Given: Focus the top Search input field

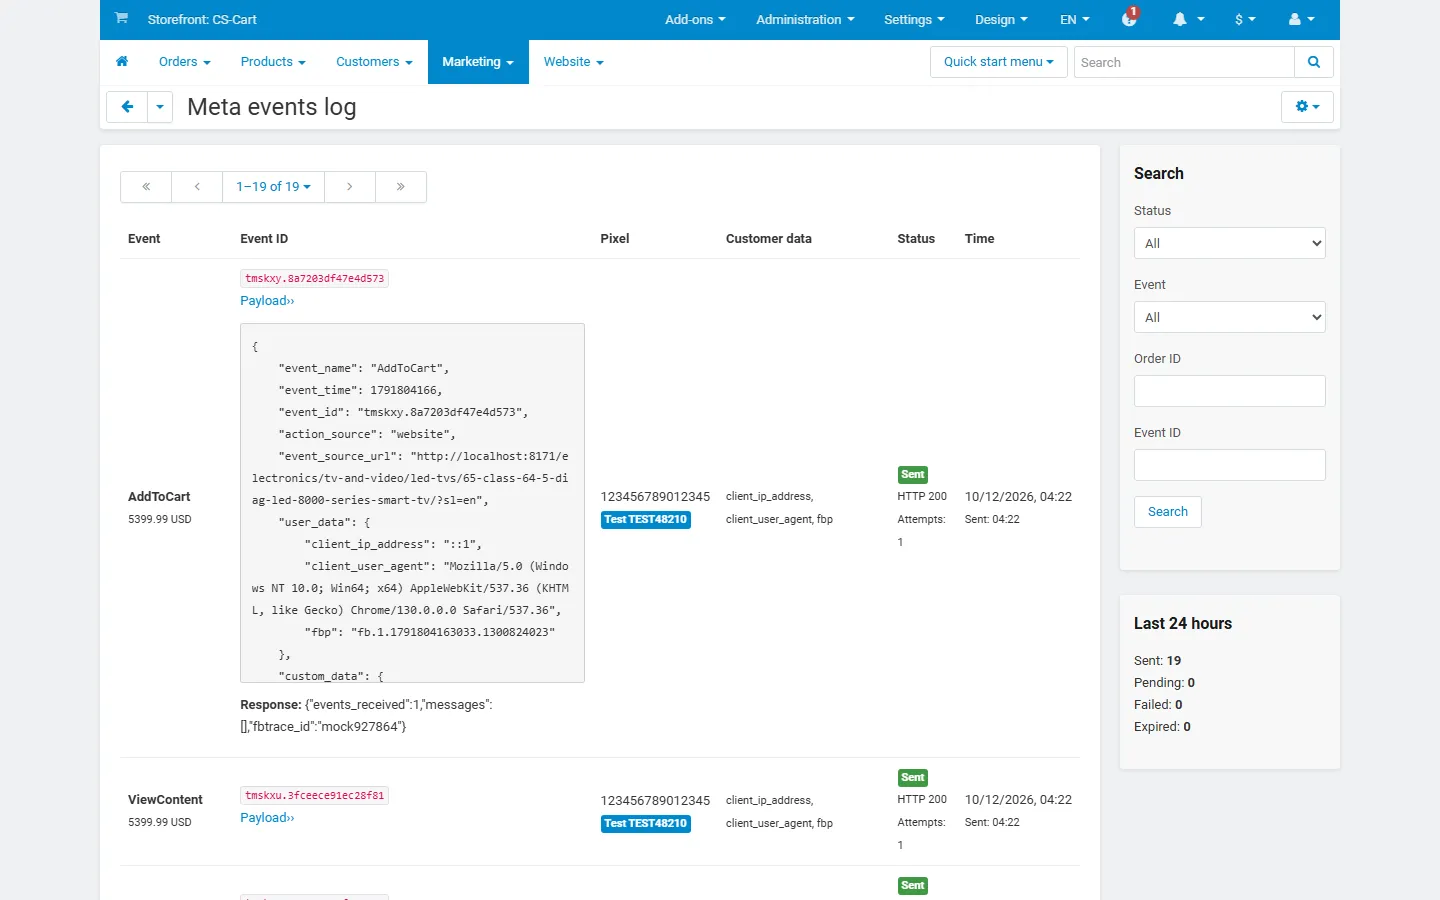Looking at the screenshot, I should click(1184, 62).
